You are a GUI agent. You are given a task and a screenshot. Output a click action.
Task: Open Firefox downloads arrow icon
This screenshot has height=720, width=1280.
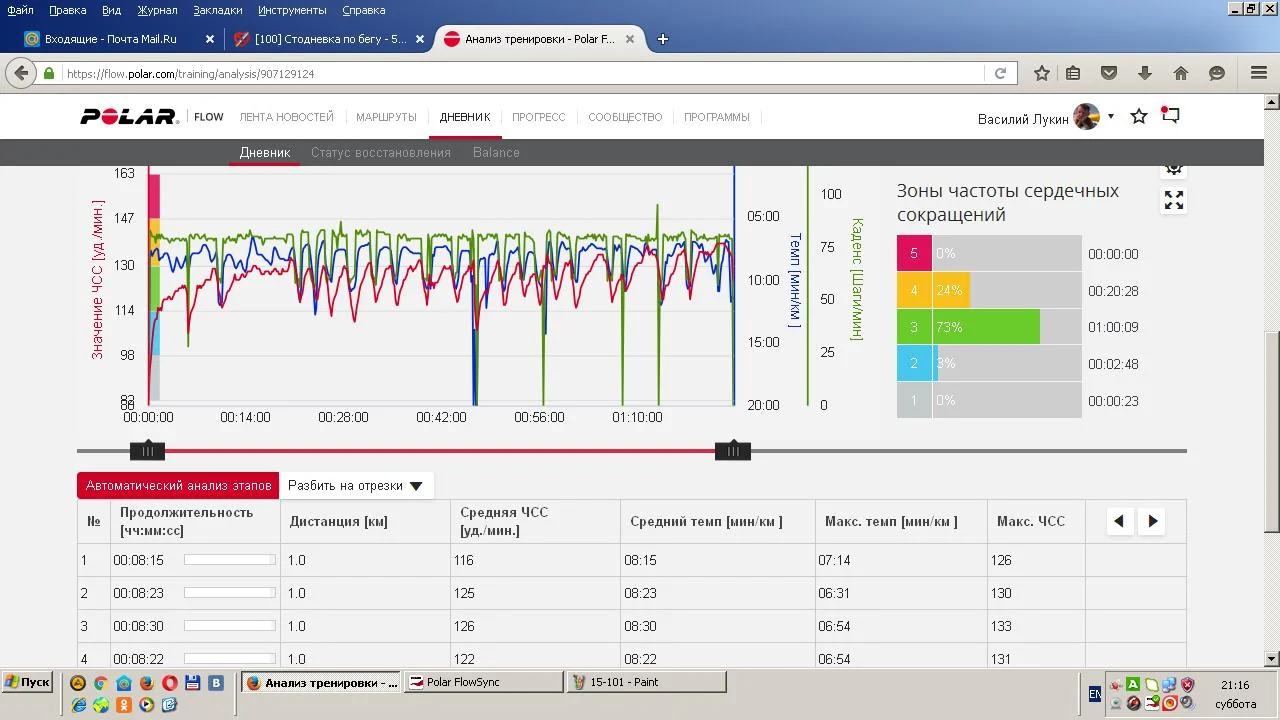click(1145, 73)
